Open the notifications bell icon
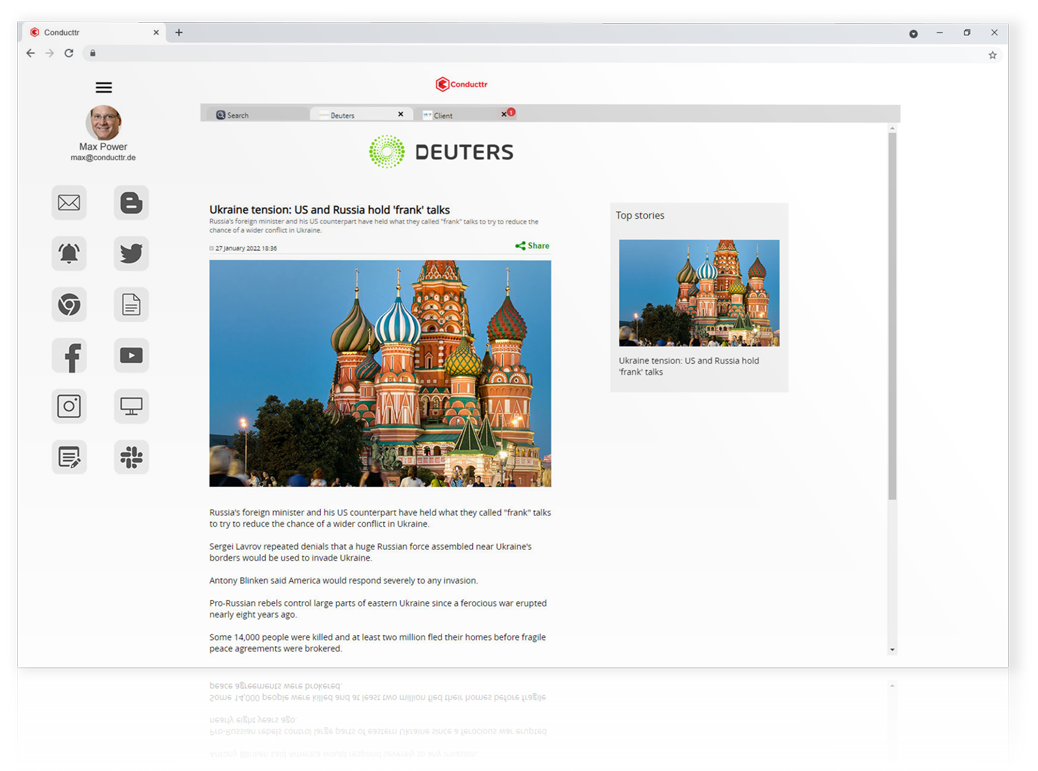Image resolution: width=1038 pixels, height=771 pixels. pyautogui.click(x=68, y=253)
